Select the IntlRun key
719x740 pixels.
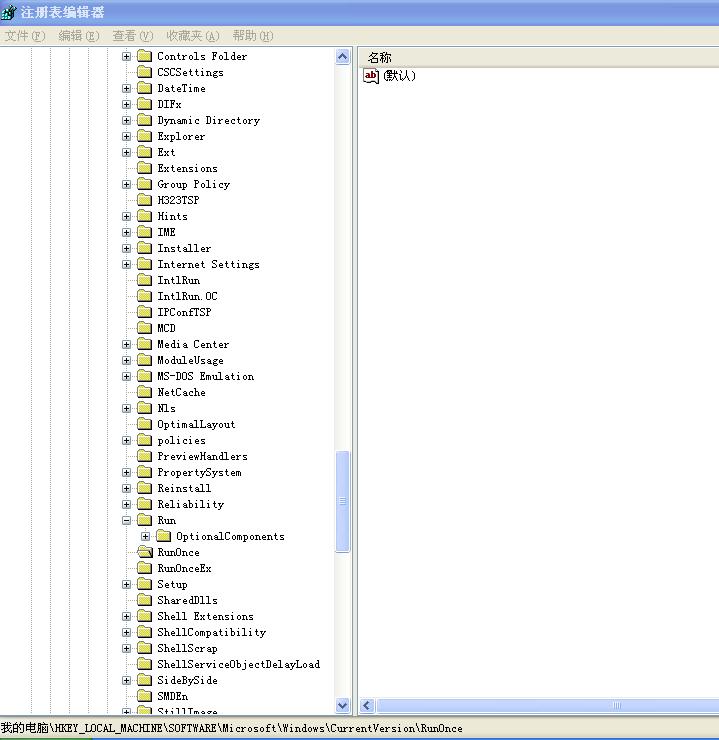[x=178, y=280]
